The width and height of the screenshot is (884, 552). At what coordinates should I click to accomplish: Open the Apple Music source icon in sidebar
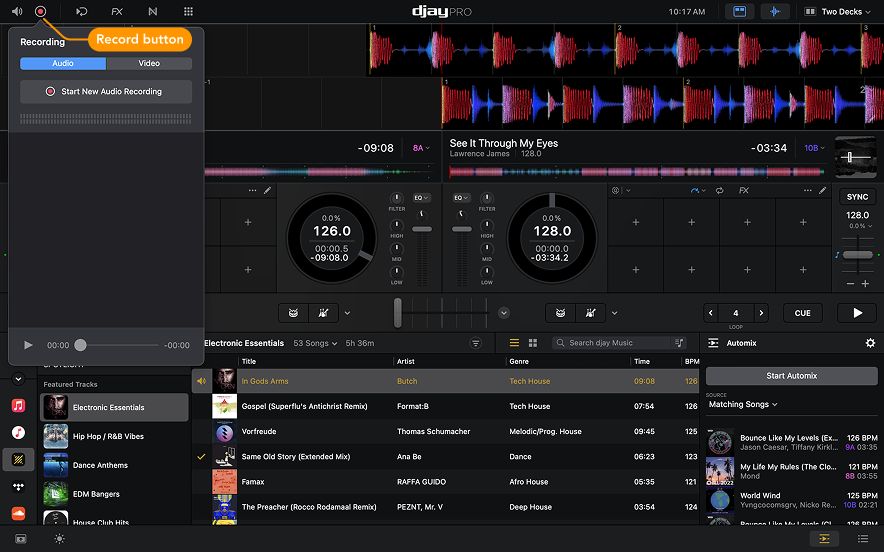coord(18,405)
